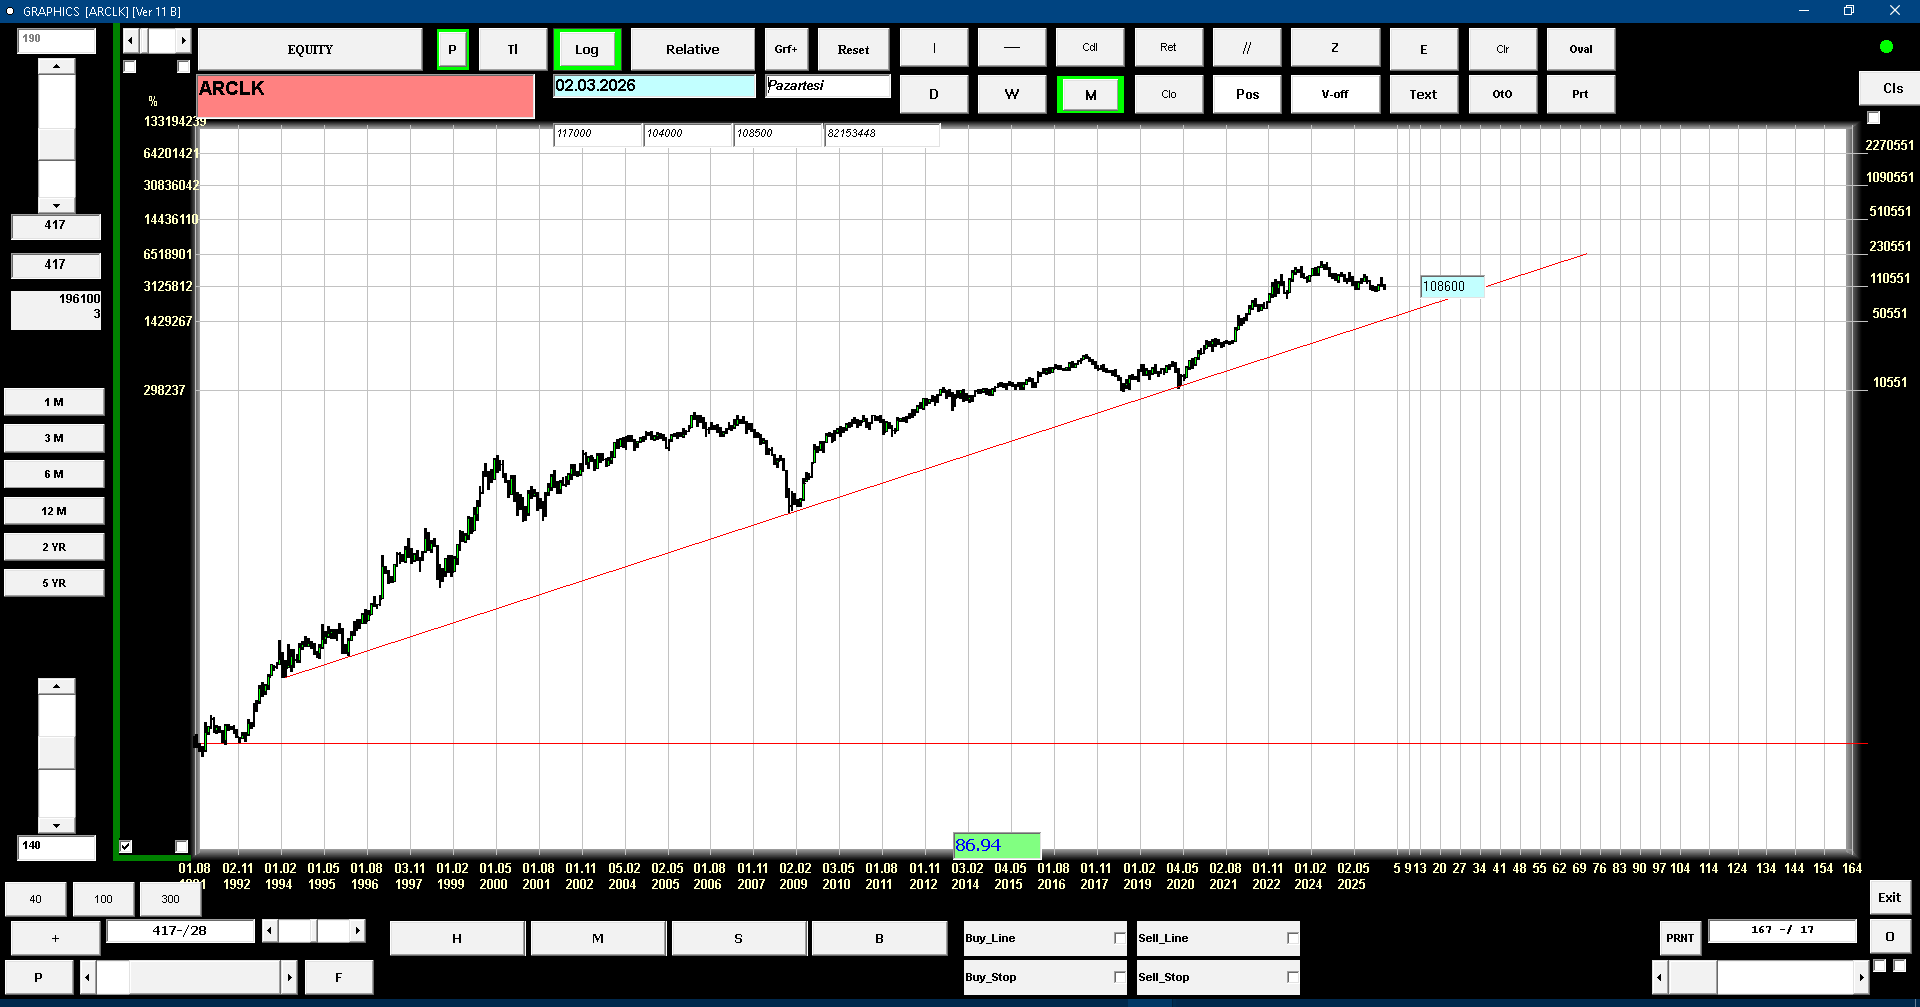This screenshot has width=1920, height=1007.
Task: Click right arrow beside the 417-/28 field
Action: pos(357,931)
